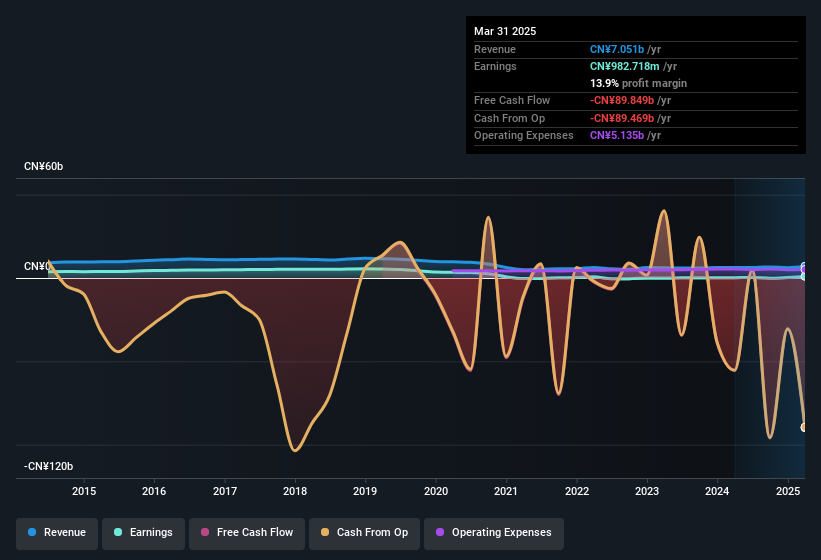This screenshot has height=560, width=821.
Task: Click the CN¥5.135b operating expenses value
Action: pos(617,135)
